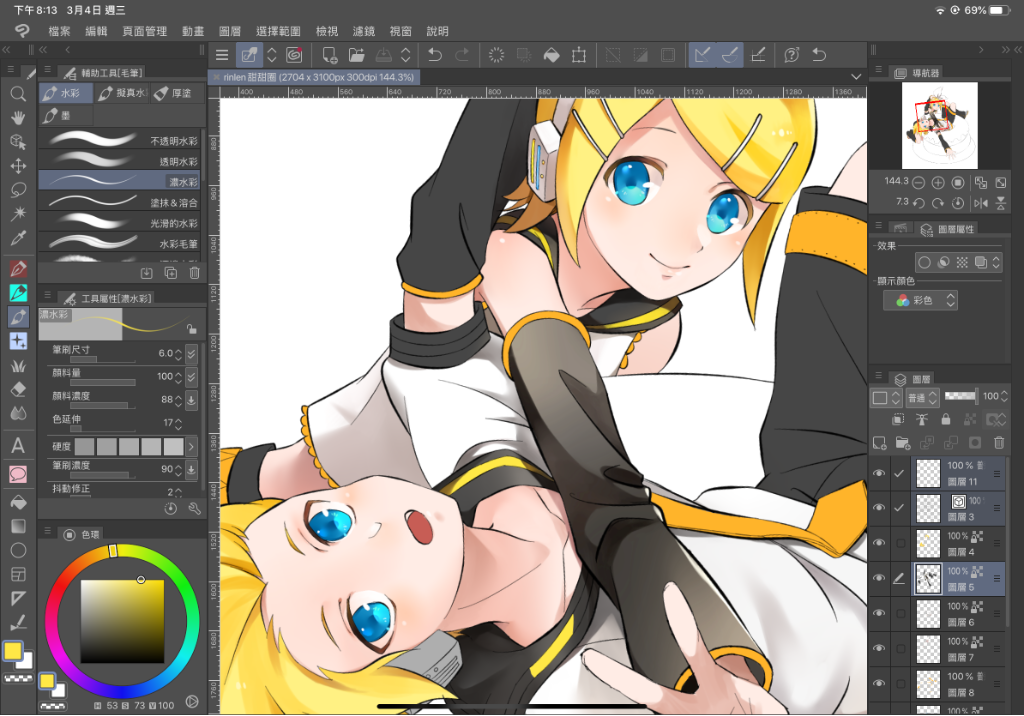Viewport: 1024px width, 716px height.
Task: Select the 光滑的水彩 brush
Action: click(x=120, y=222)
